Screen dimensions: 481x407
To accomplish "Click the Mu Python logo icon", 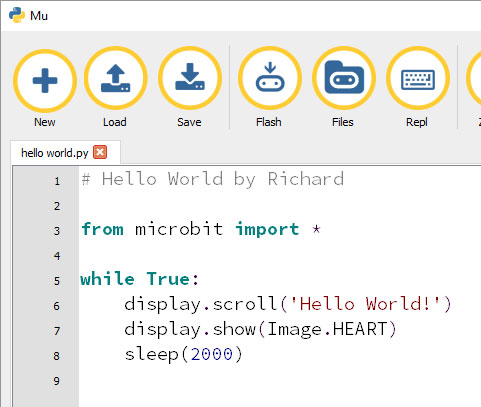I will [x=17, y=15].
